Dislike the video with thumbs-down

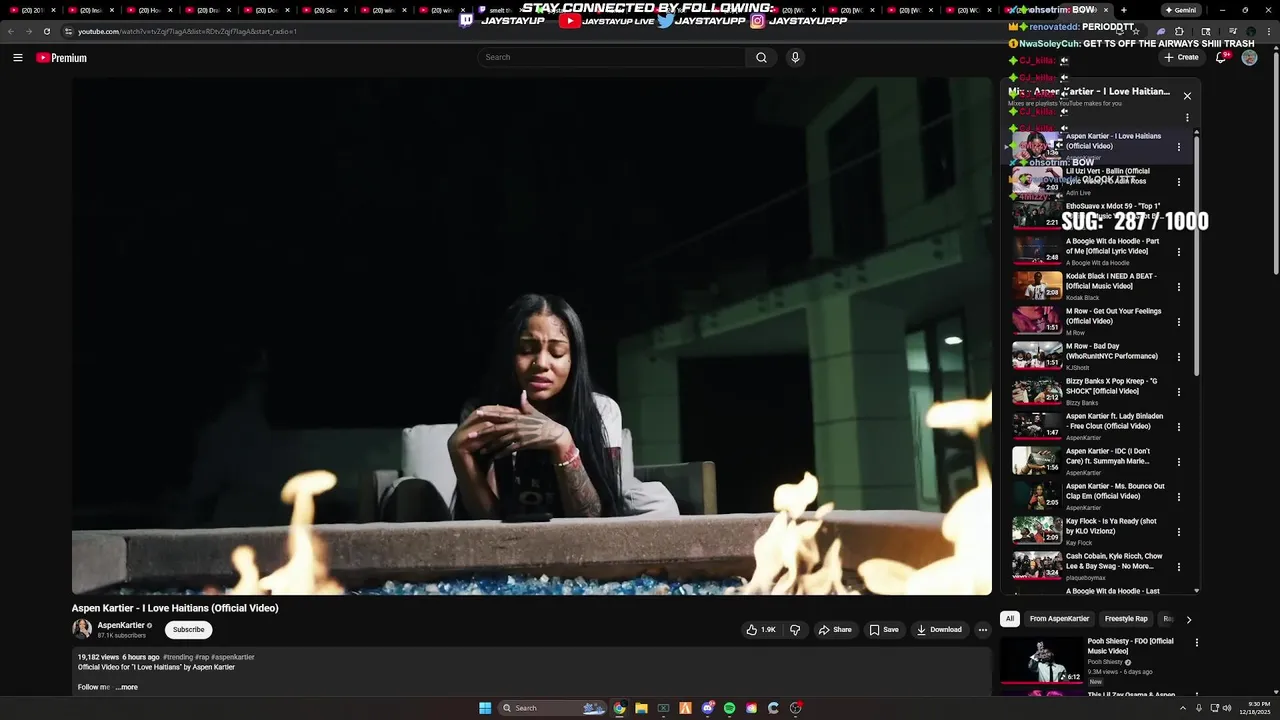click(x=795, y=630)
